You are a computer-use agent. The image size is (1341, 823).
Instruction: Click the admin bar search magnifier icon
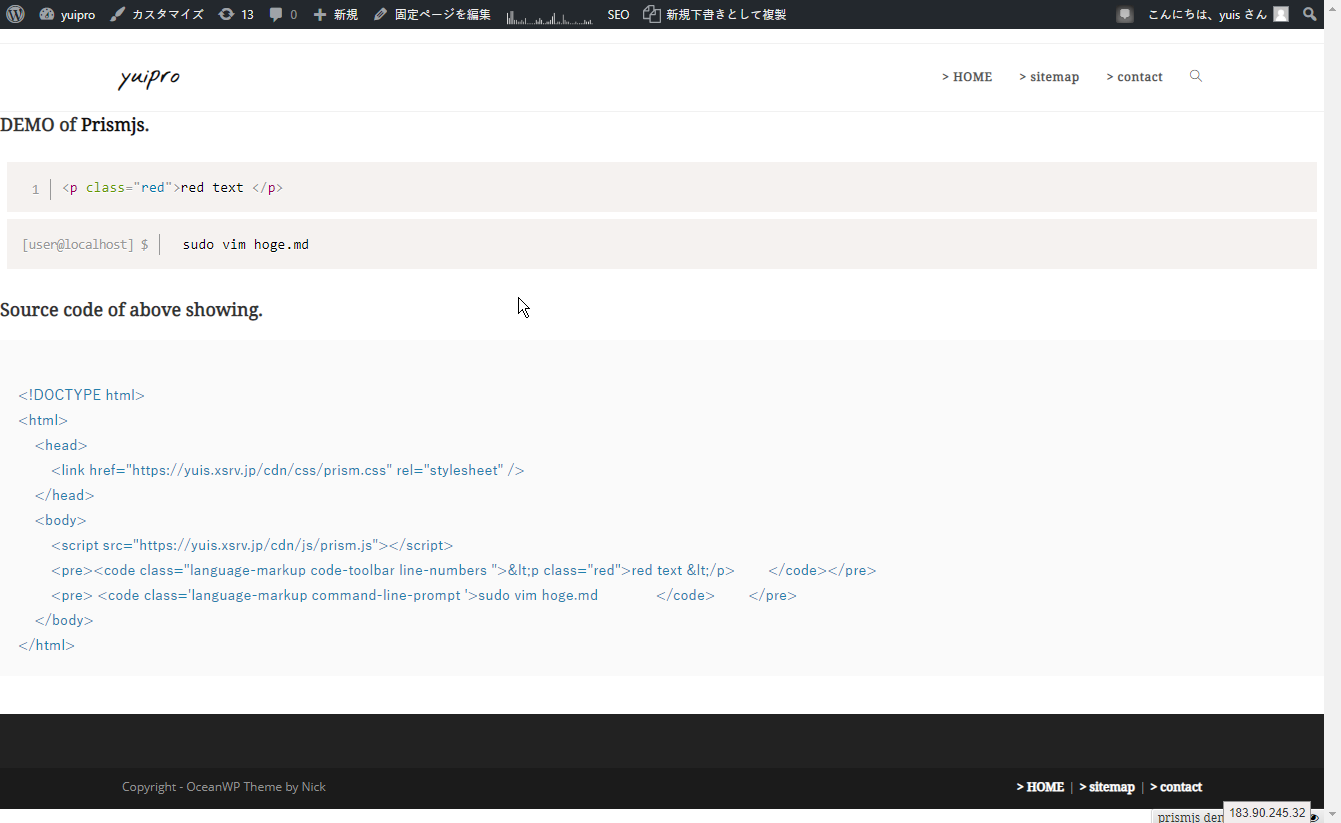(1310, 15)
